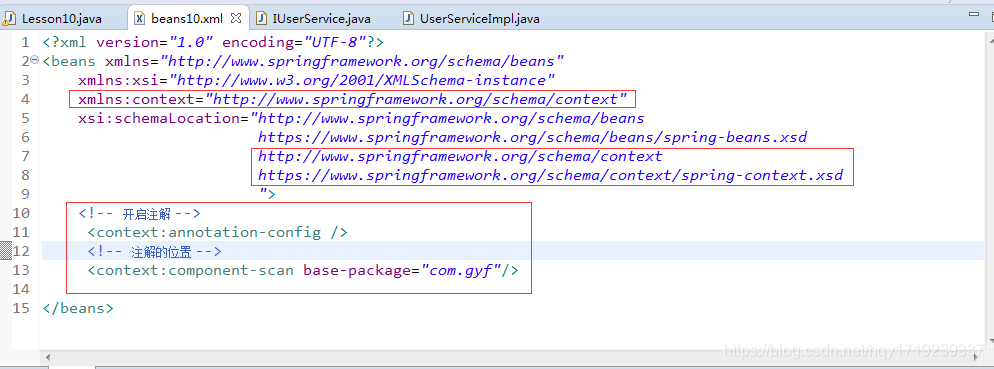994x369 pixels.
Task: Collapse the beans element fold on line 2
Action: [x=35, y=60]
